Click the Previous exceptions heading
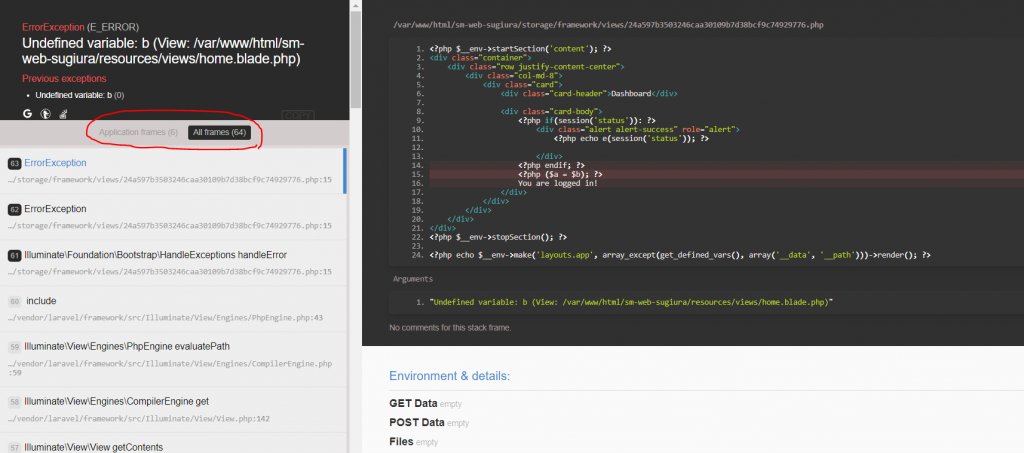The height and width of the screenshot is (453, 1024). coord(63,78)
